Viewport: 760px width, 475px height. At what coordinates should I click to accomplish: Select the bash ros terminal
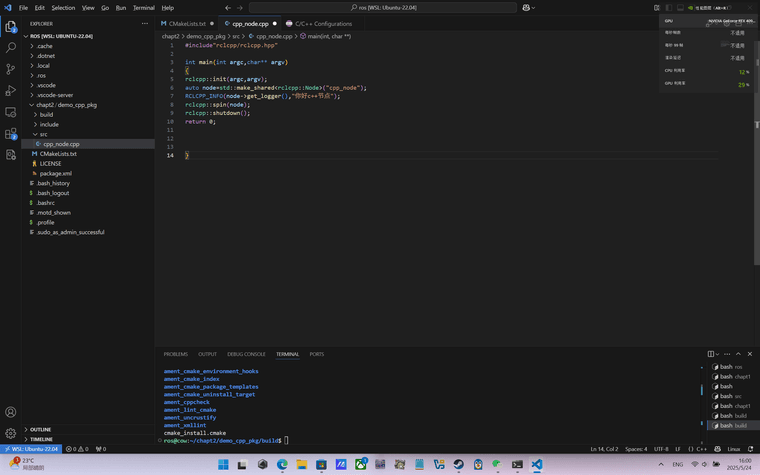(x=730, y=367)
